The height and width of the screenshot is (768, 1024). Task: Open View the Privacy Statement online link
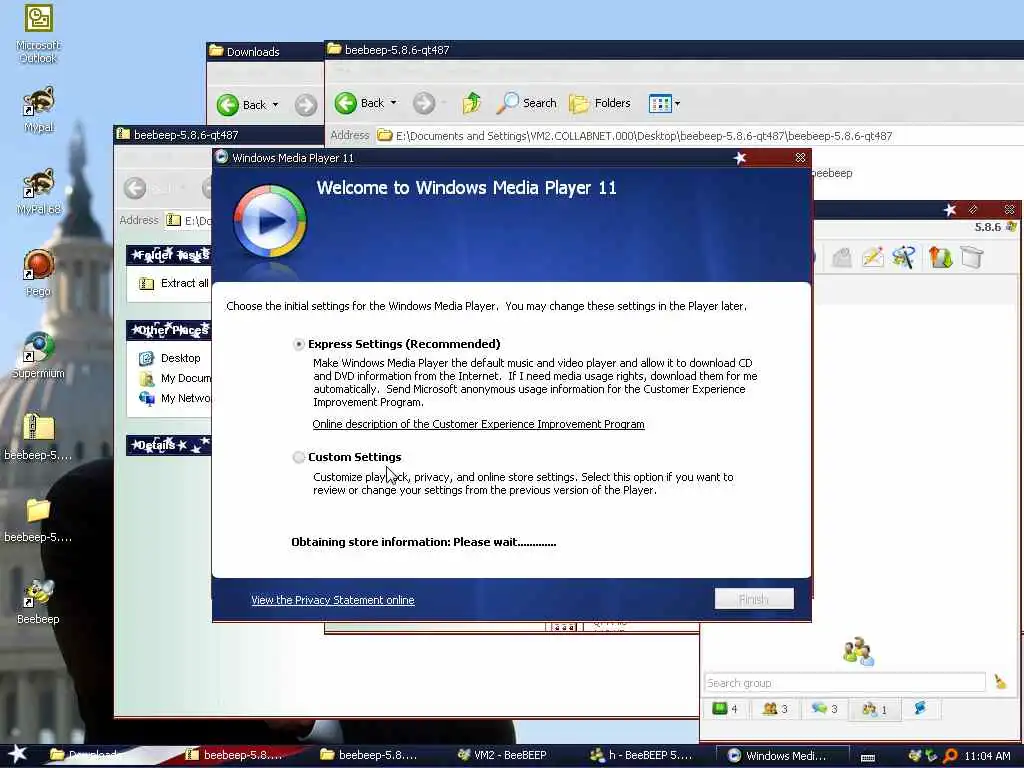pos(332,600)
